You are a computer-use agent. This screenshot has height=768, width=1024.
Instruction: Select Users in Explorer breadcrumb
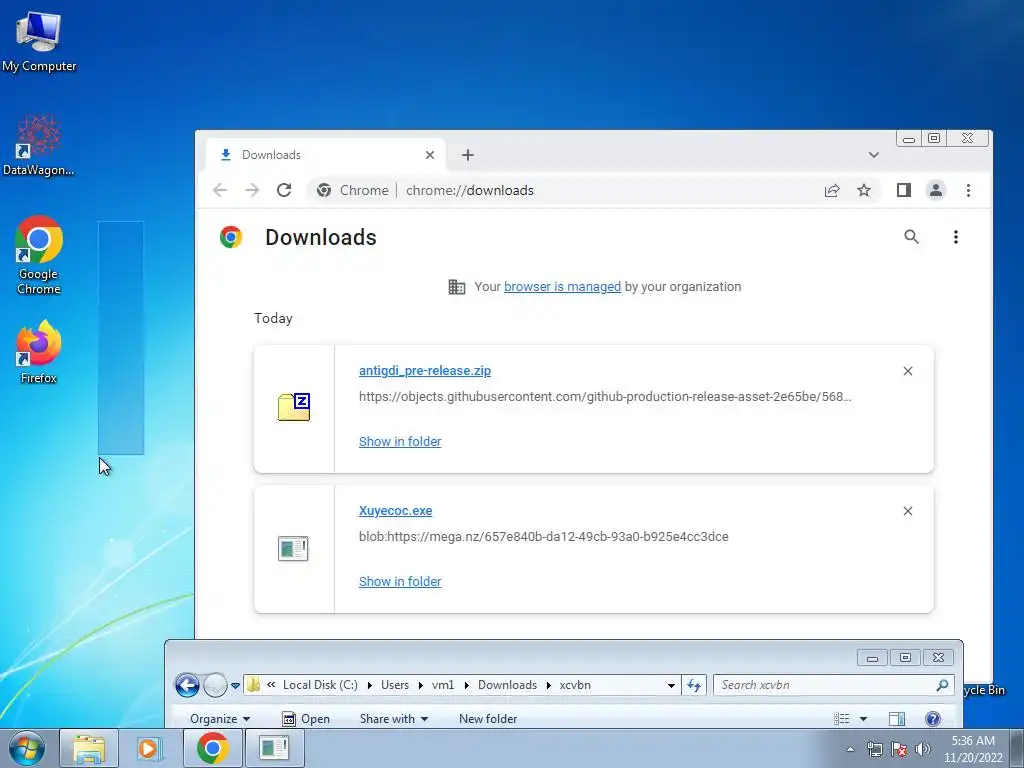394,685
